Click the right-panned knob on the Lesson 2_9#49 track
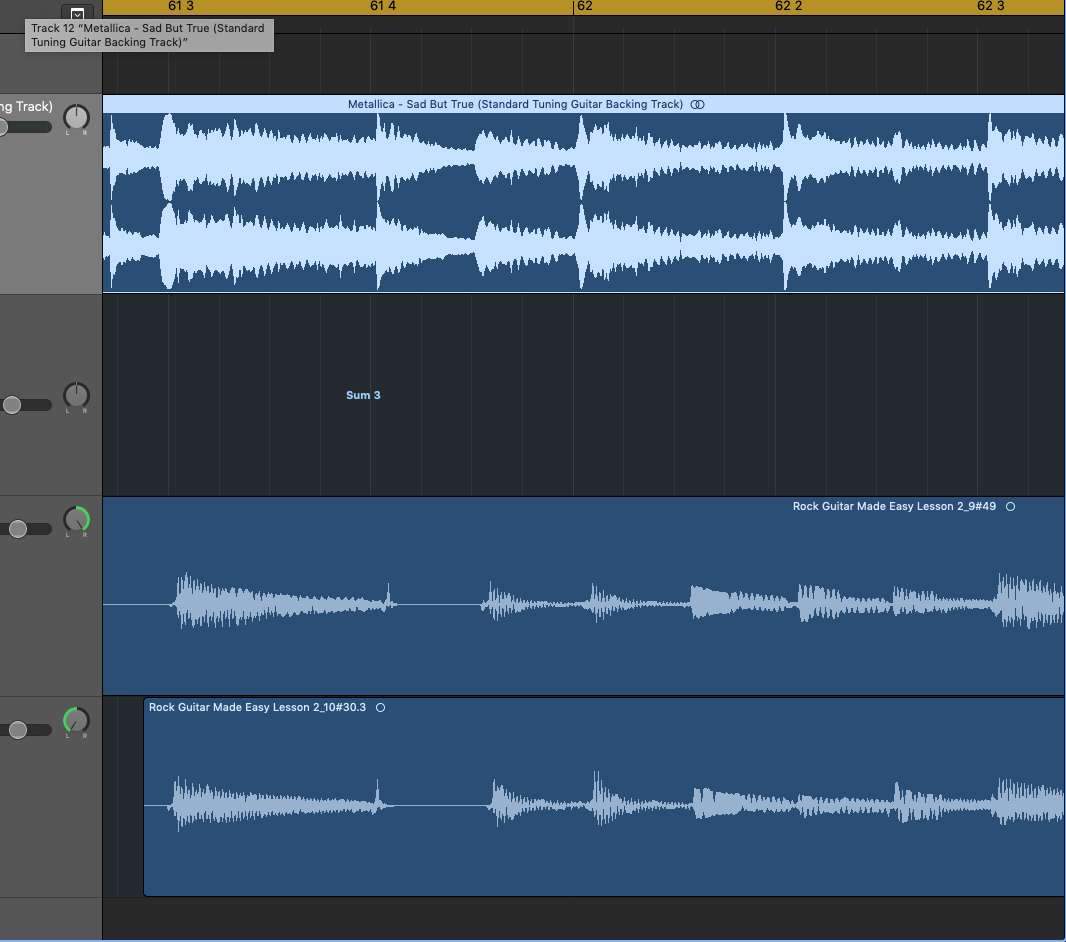The width and height of the screenshot is (1066, 942). tap(76, 519)
